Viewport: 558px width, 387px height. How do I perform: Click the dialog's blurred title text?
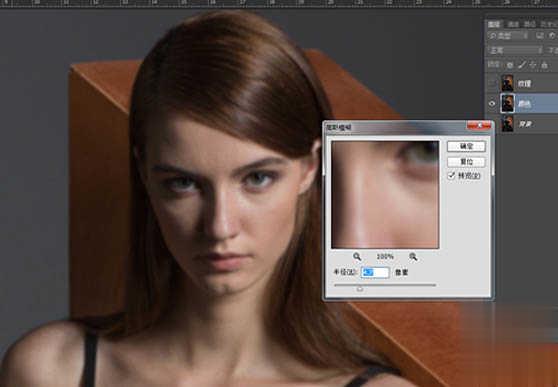[339, 127]
